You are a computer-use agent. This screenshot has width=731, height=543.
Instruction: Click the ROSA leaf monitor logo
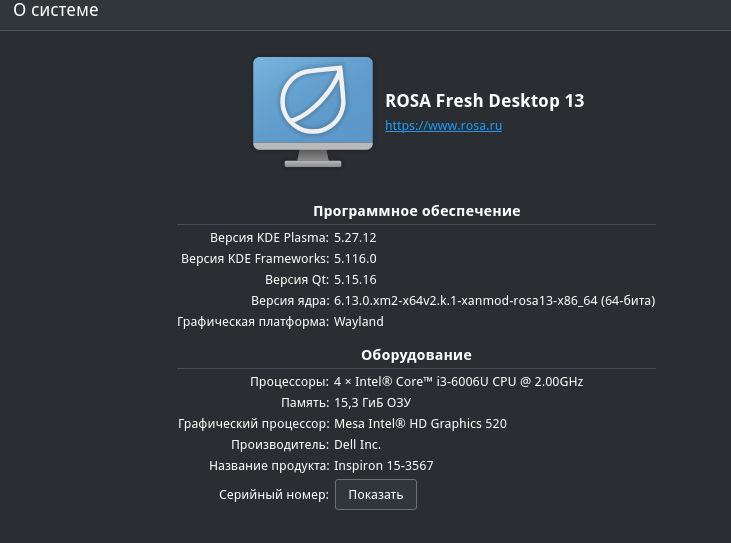tap(312, 108)
